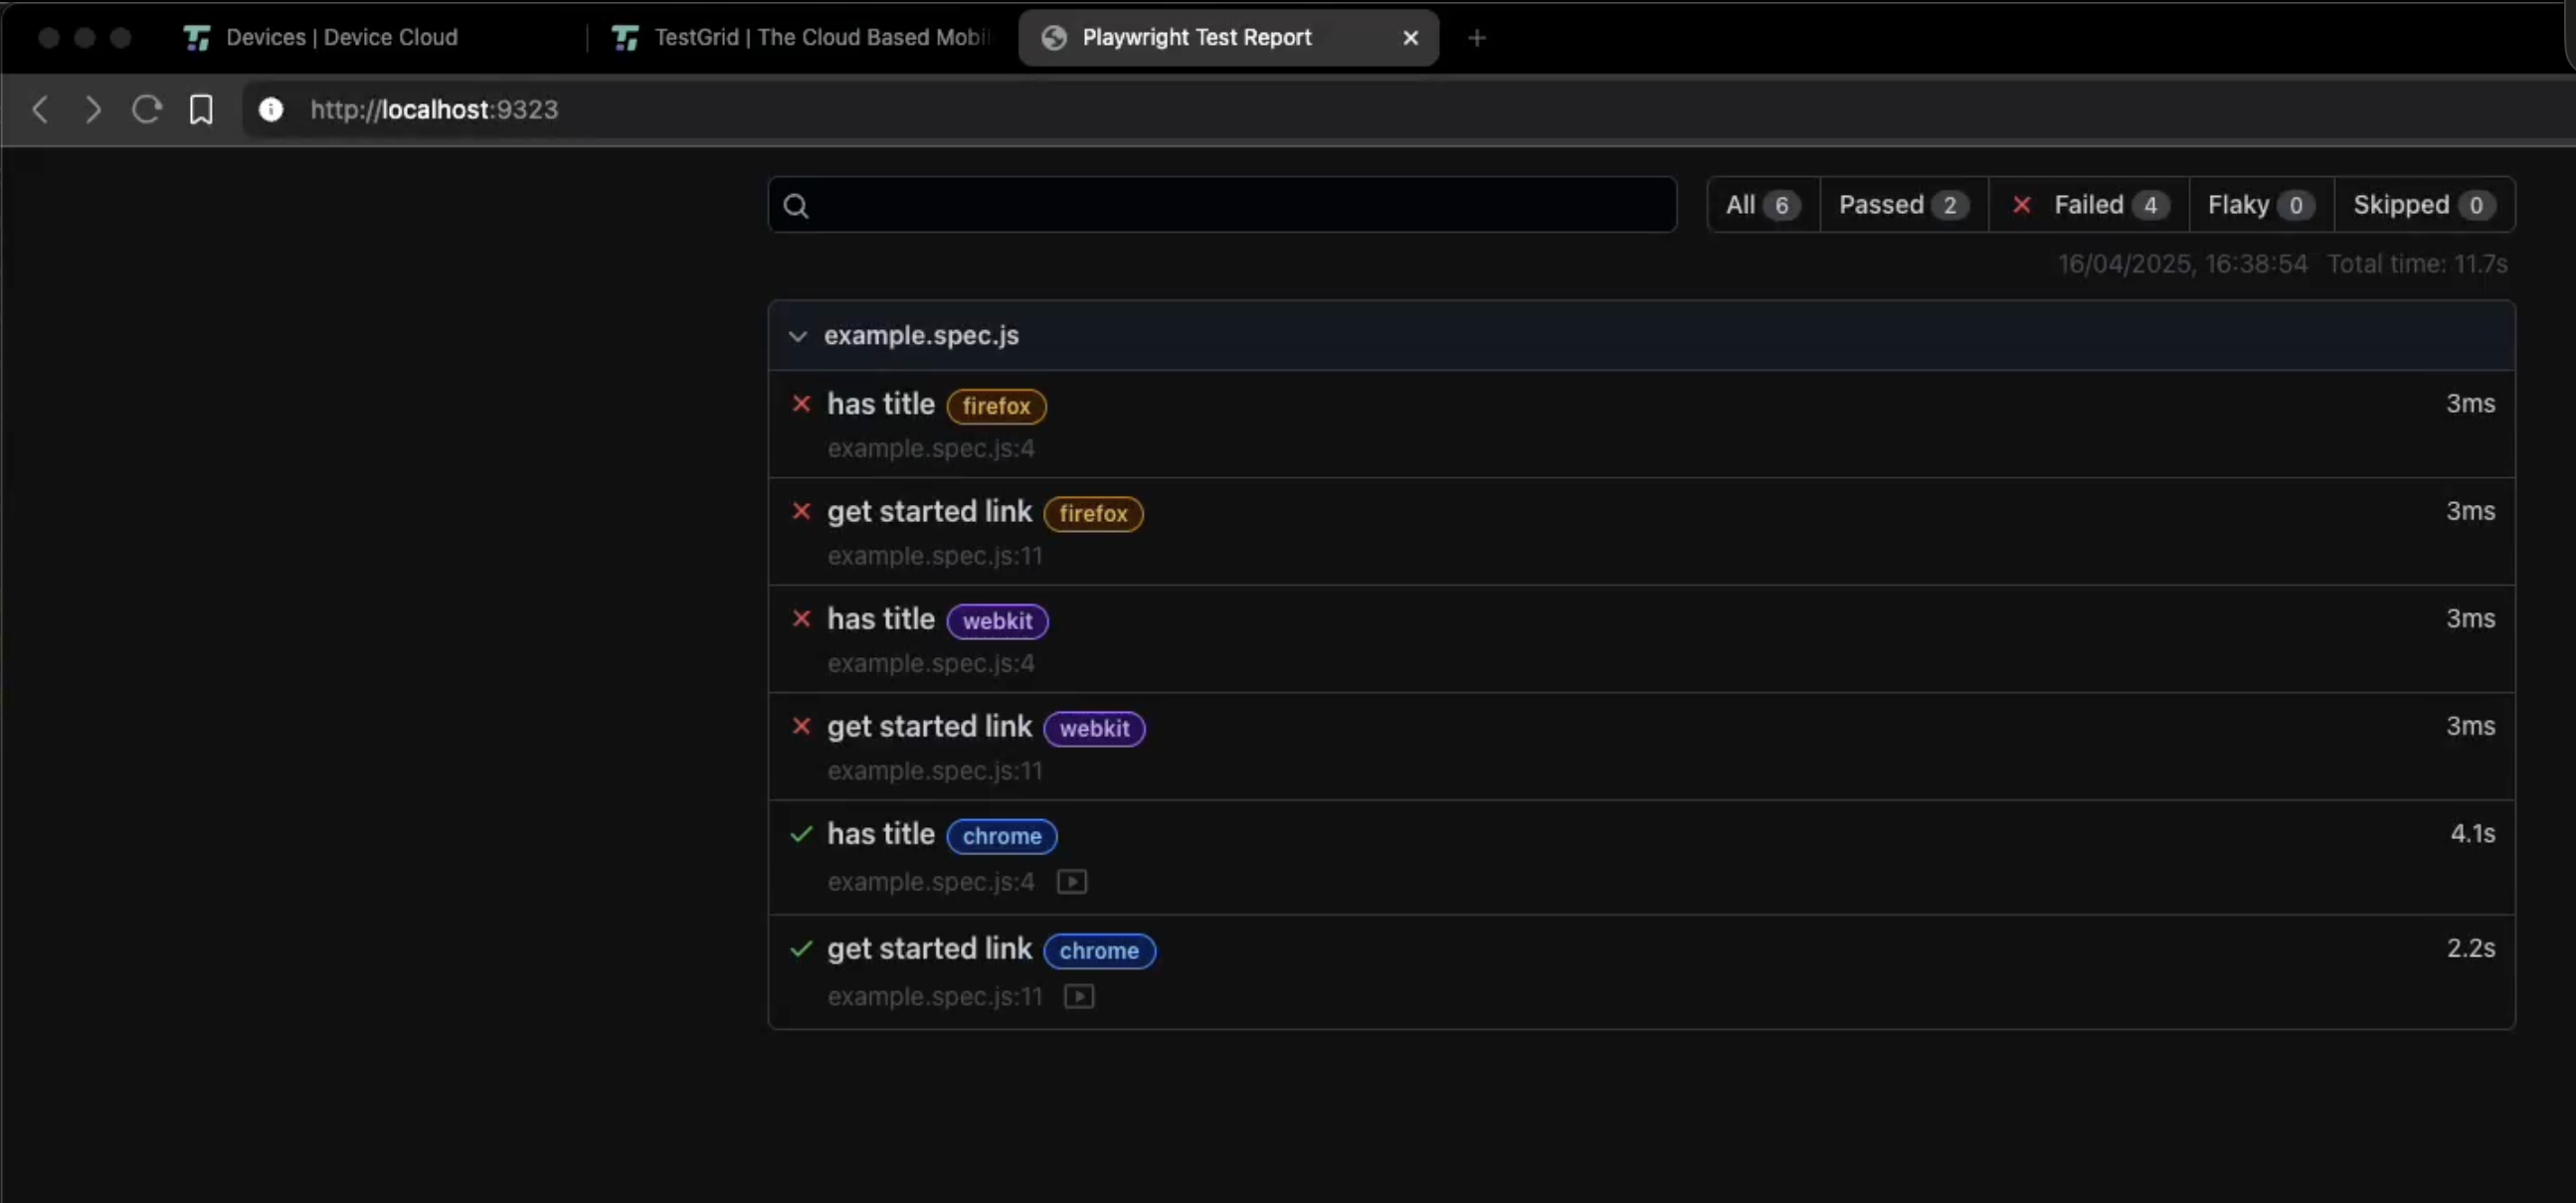
Task: Click the example.spec.js file name header
Action: click(x=921, y=336)
